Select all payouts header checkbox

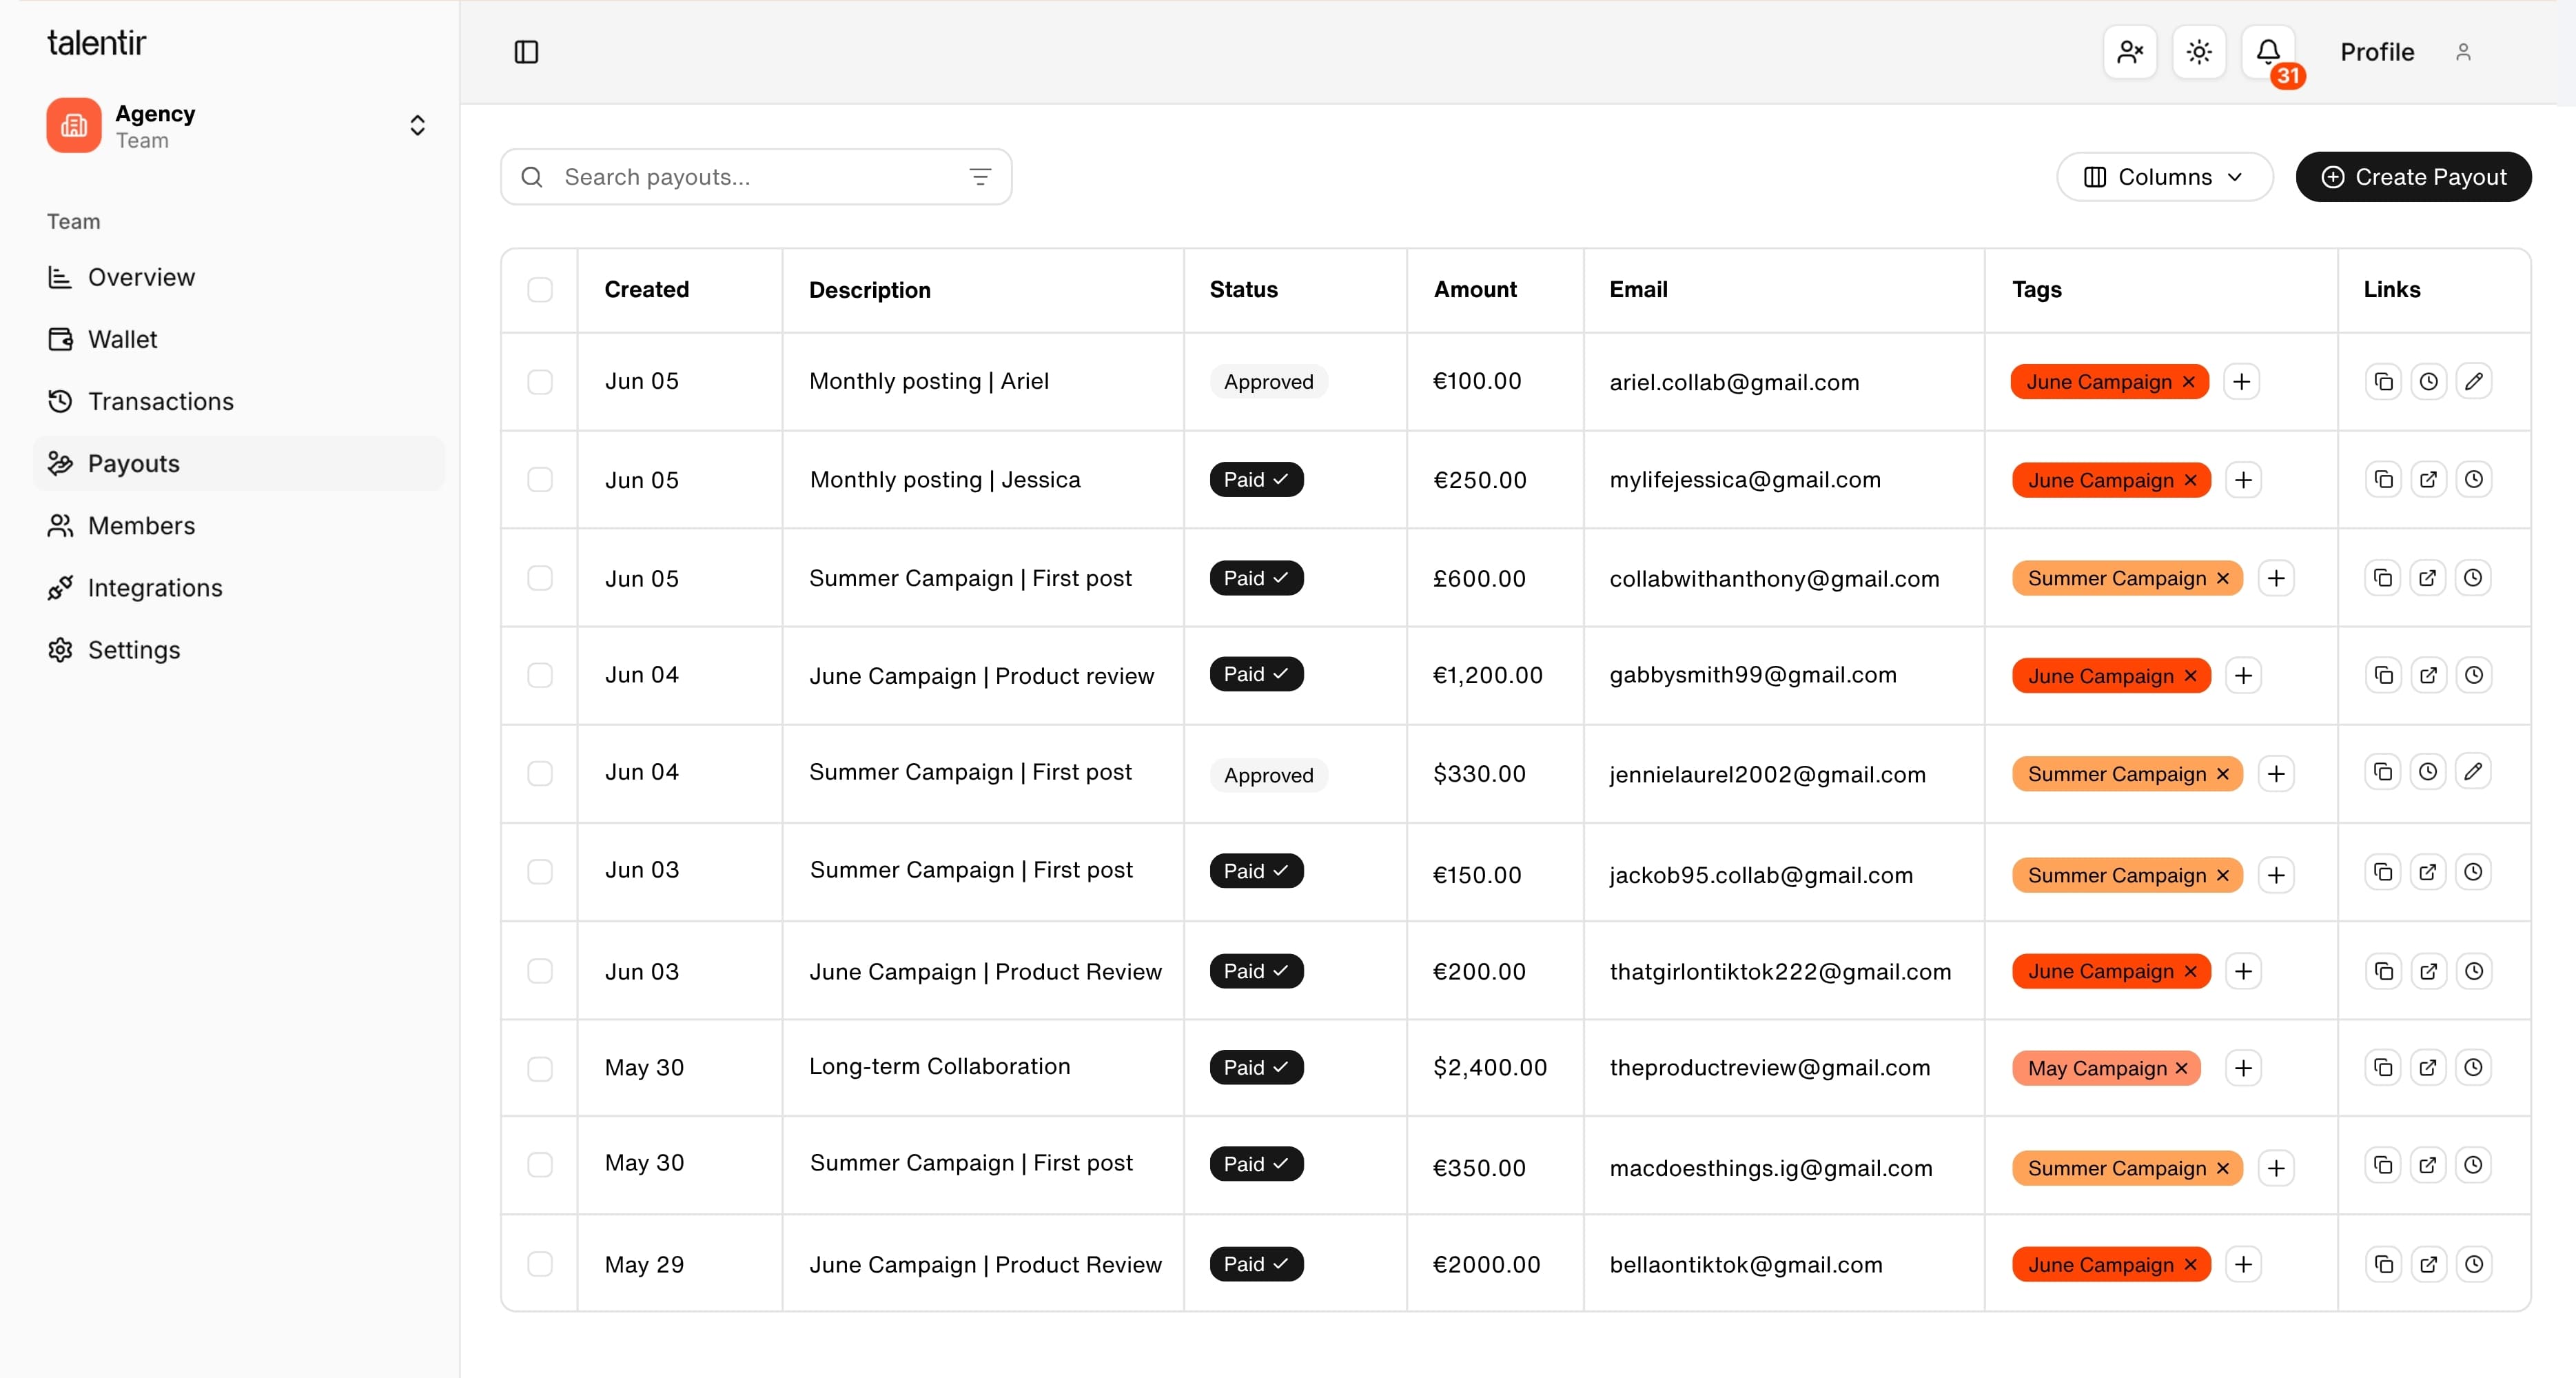click(x=540, y=290)
